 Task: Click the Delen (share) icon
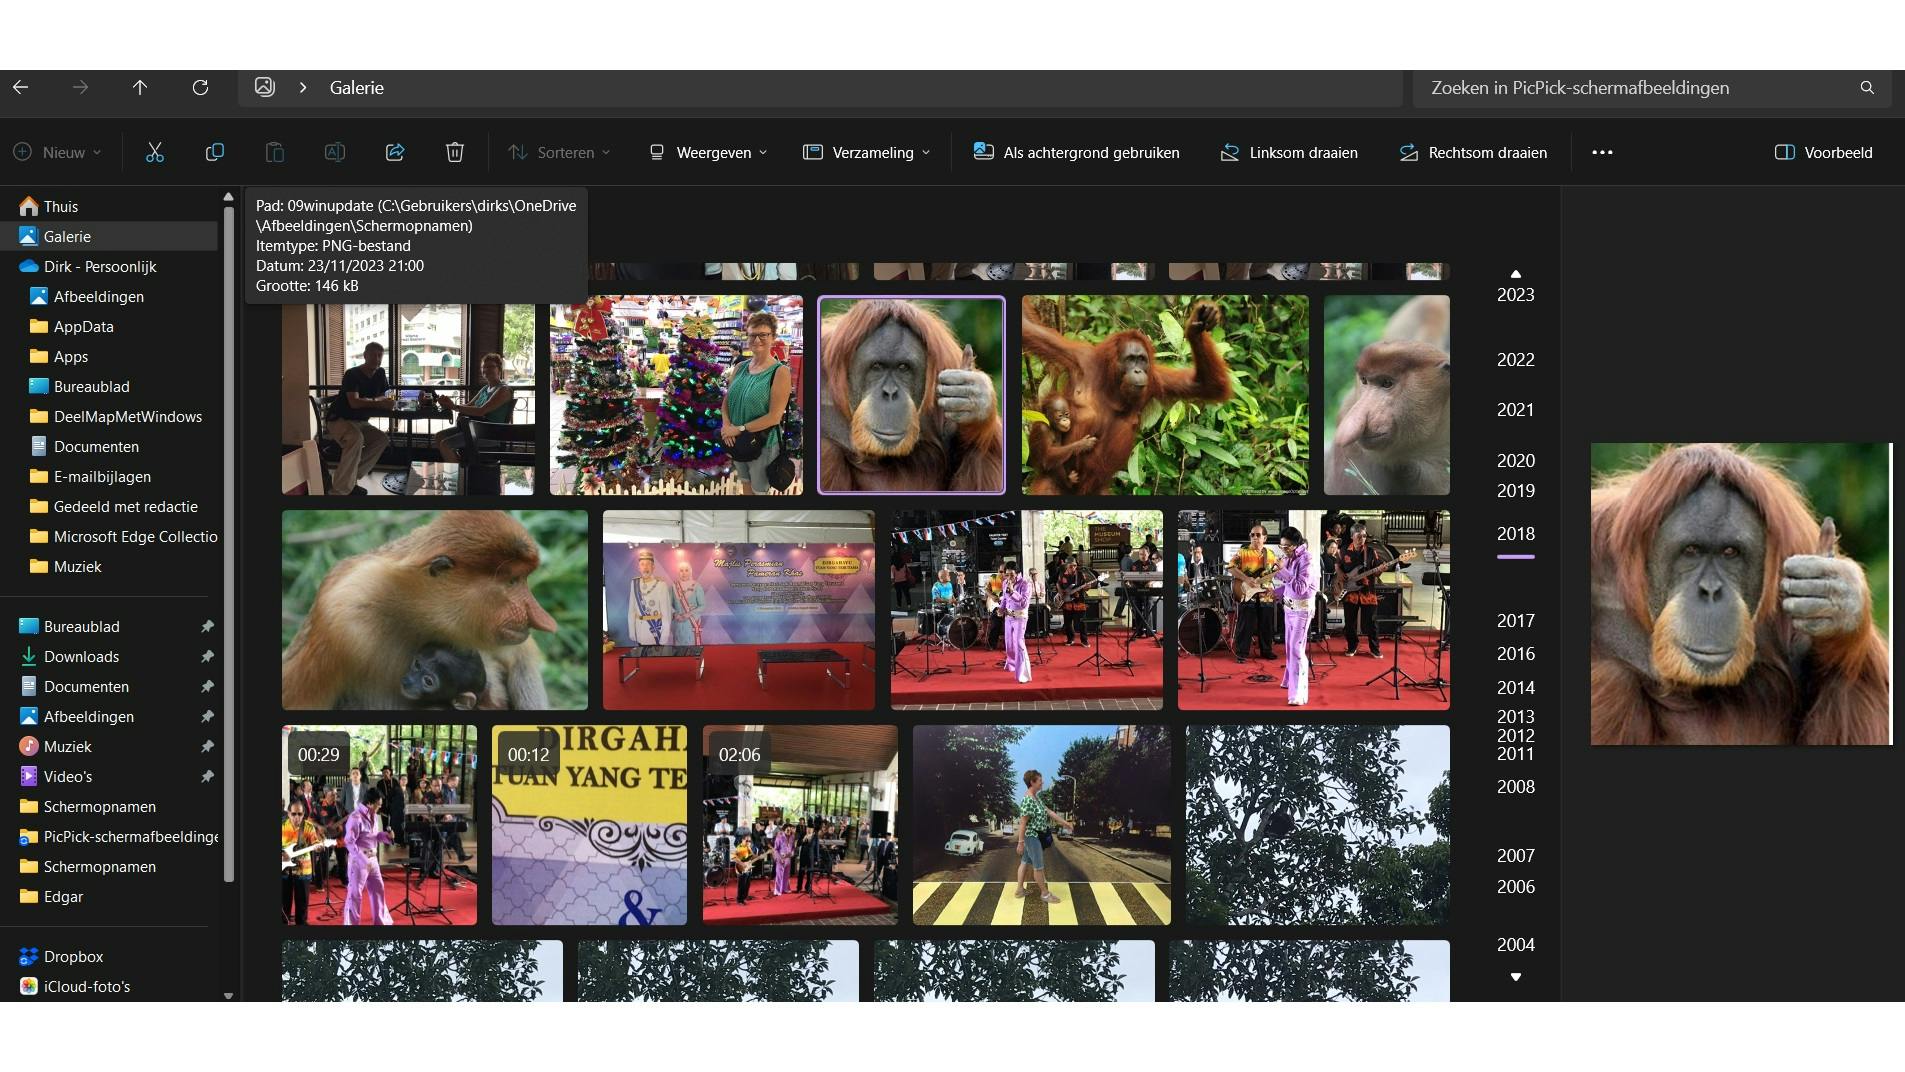pos(394,152)
